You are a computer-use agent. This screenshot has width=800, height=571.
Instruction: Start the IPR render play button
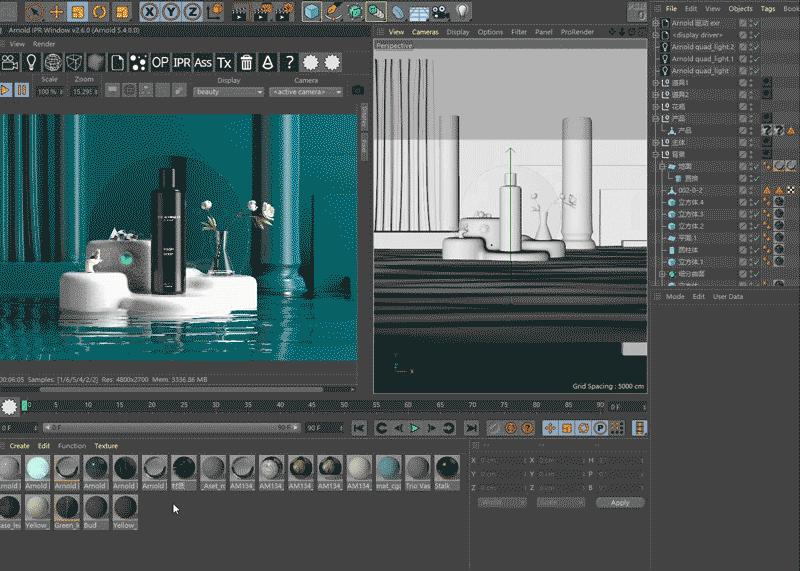tap(6, 91)
